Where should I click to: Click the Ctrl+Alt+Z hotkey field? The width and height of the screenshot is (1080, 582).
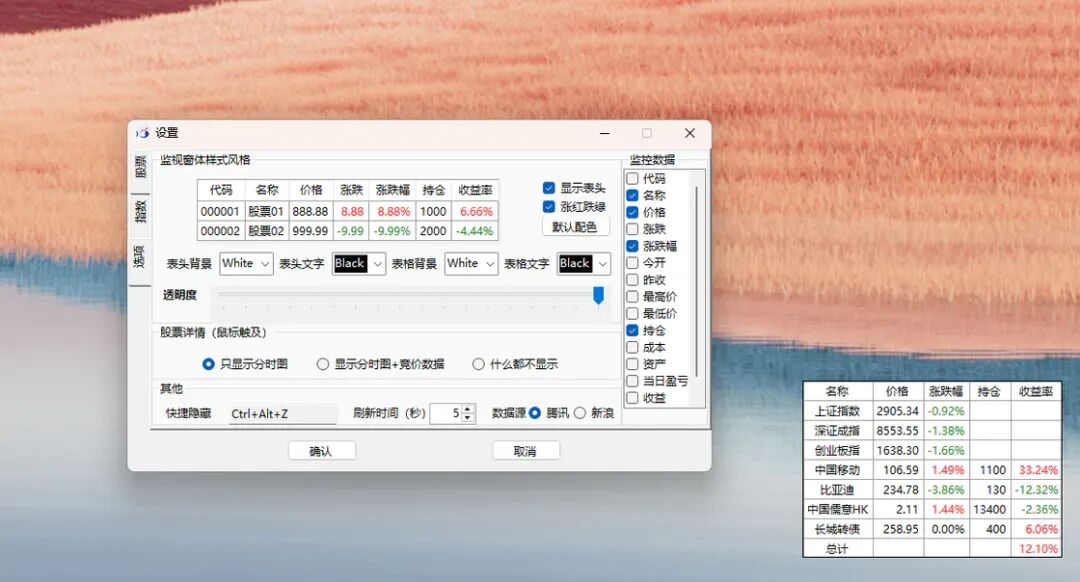(283, 413)
